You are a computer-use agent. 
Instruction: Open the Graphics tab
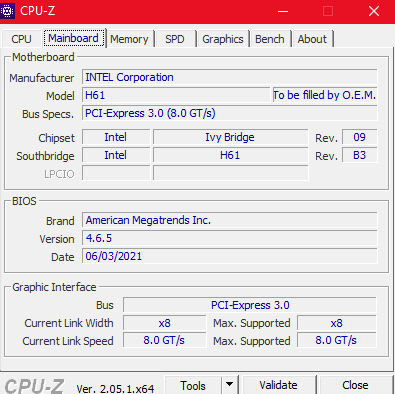(223, 39)
